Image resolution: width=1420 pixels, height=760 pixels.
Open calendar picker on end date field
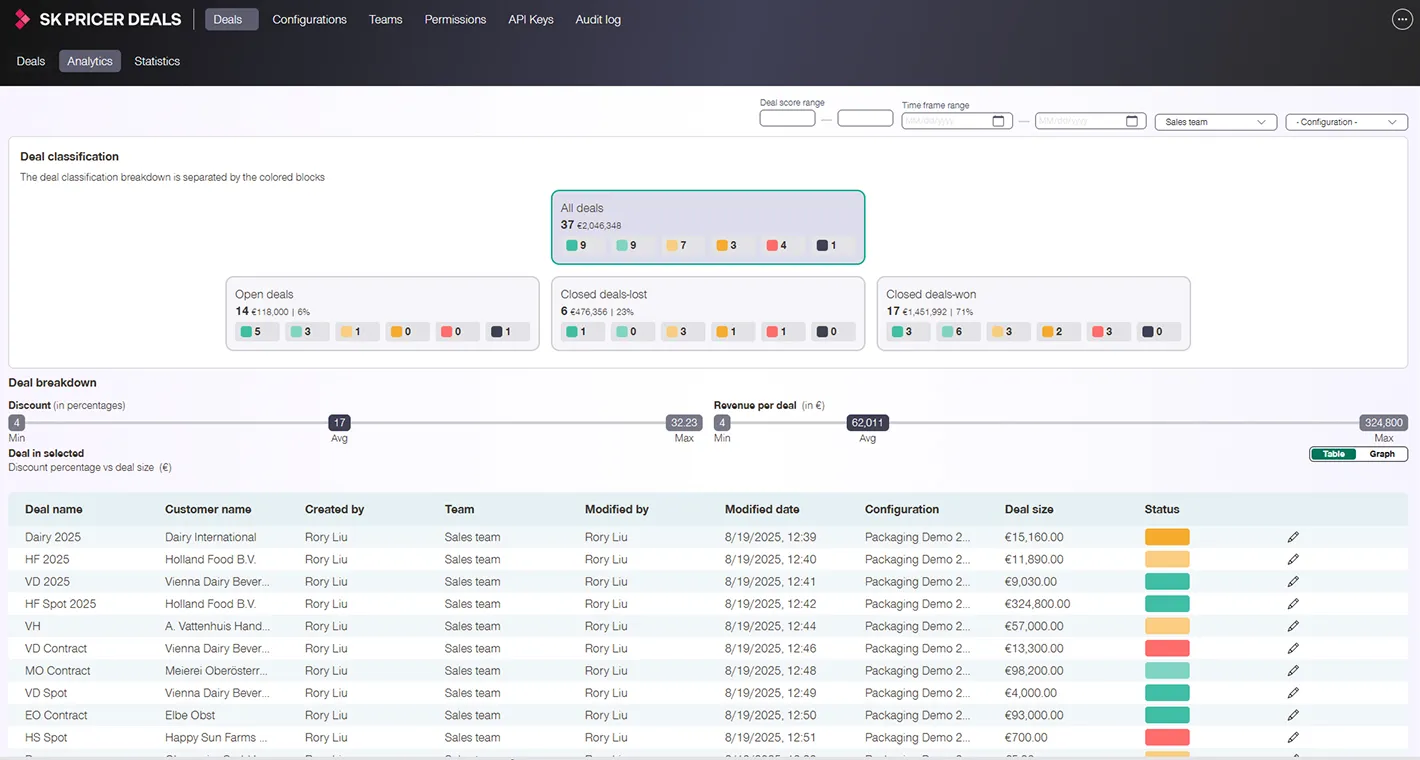coord(1132,121)
